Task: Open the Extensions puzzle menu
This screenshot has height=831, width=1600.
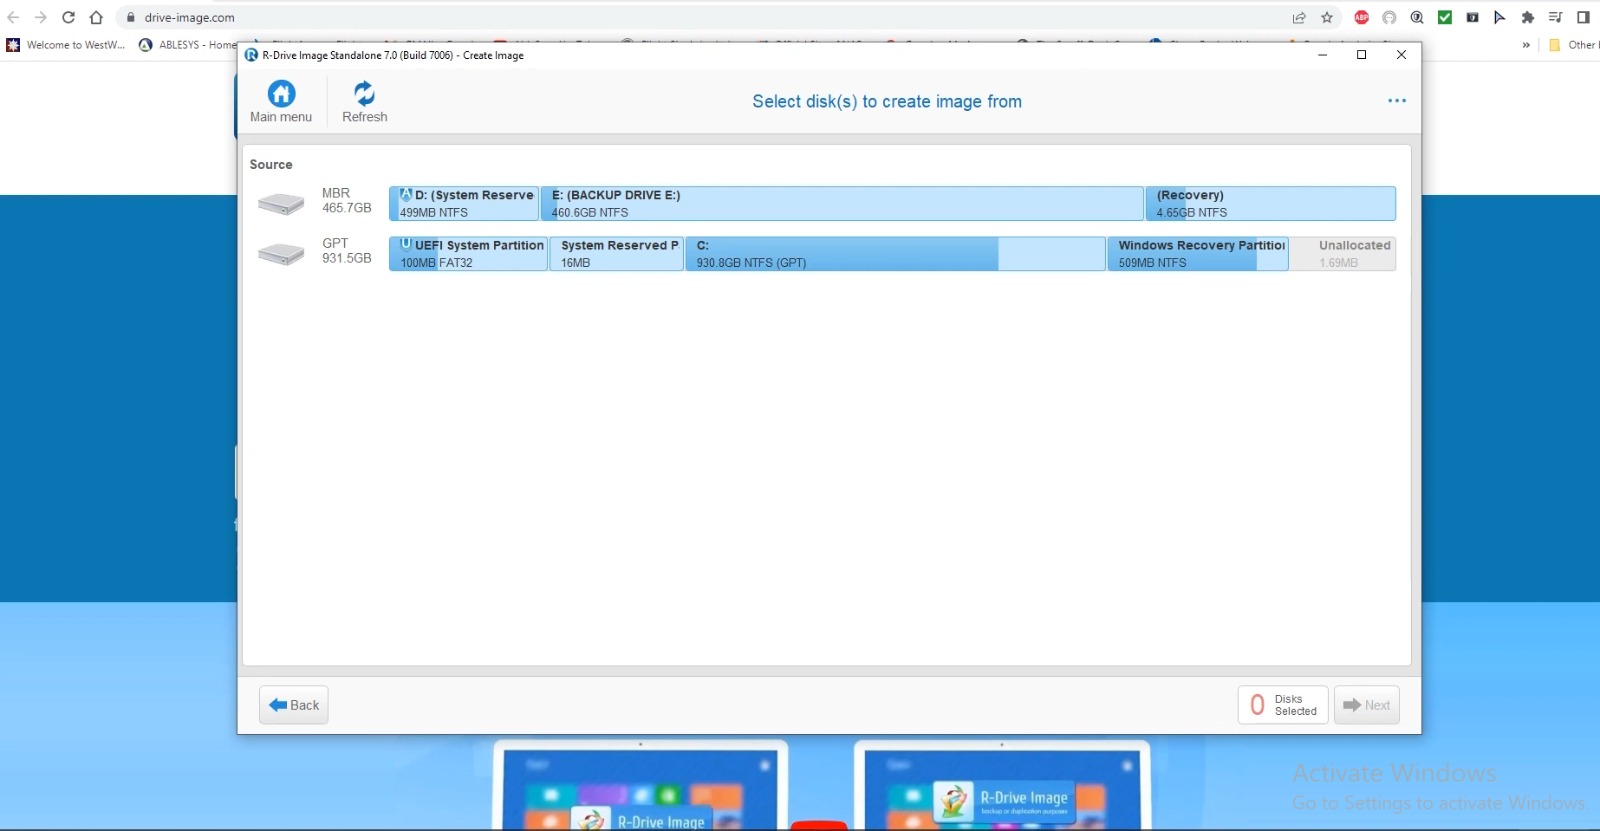Action: (x=1528, y=17)
